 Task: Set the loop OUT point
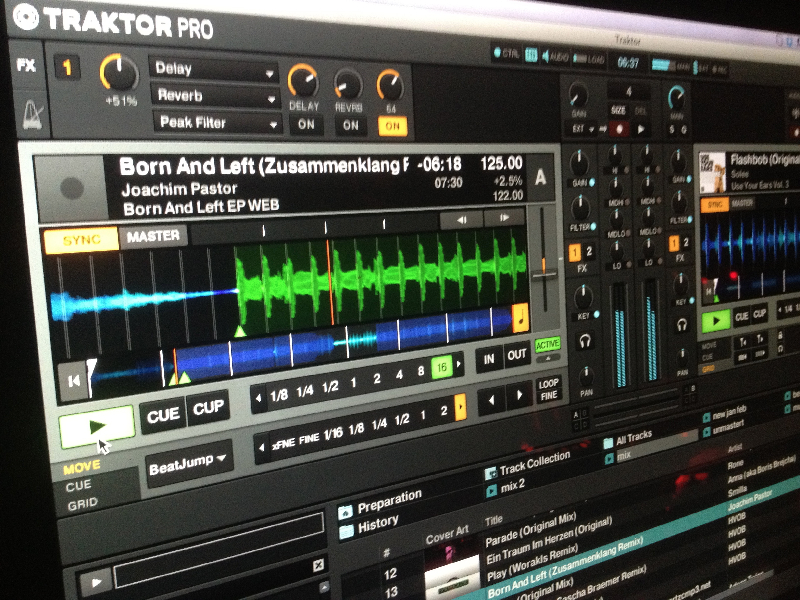(x=516, y=355)
